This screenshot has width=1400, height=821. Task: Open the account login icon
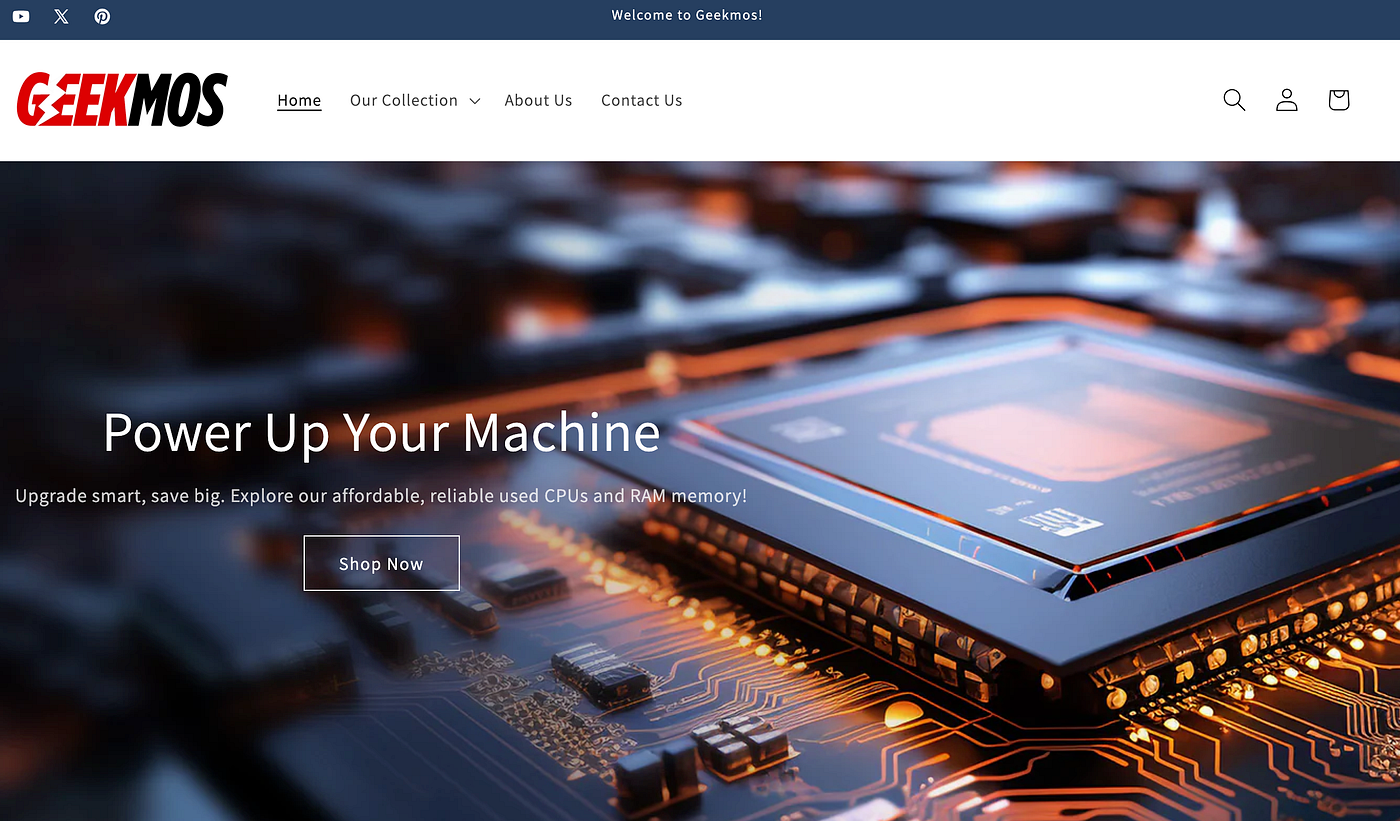tap(1287, 100)
